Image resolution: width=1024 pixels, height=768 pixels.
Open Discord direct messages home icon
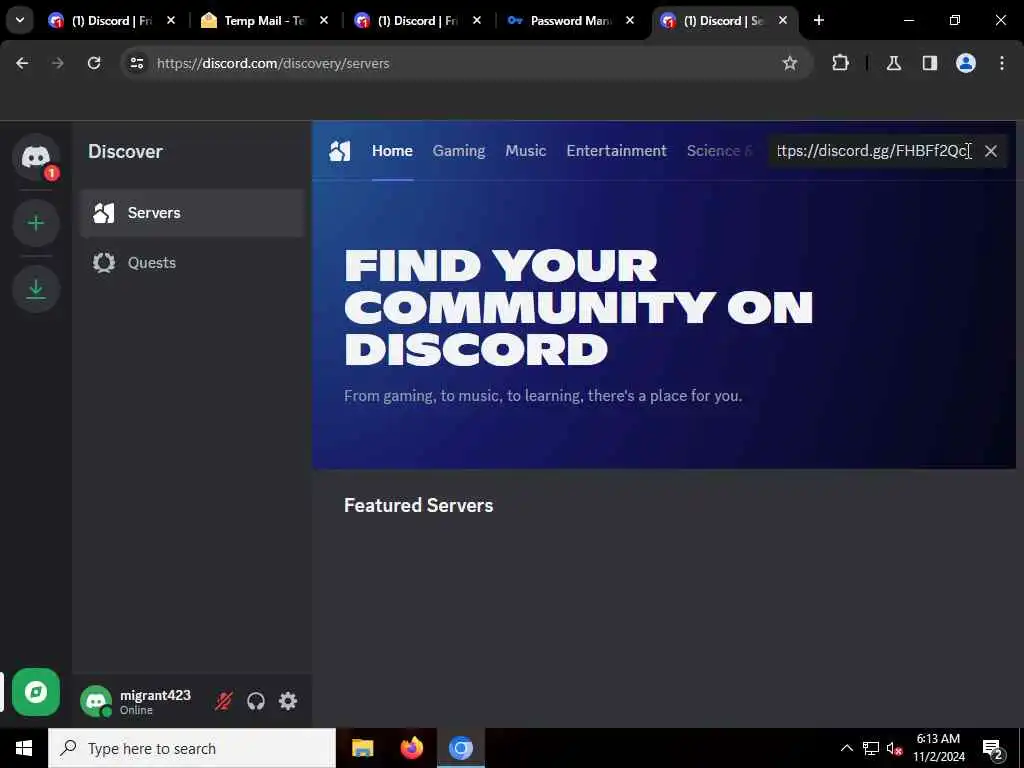pyautogui.click(x=36, y=157)
